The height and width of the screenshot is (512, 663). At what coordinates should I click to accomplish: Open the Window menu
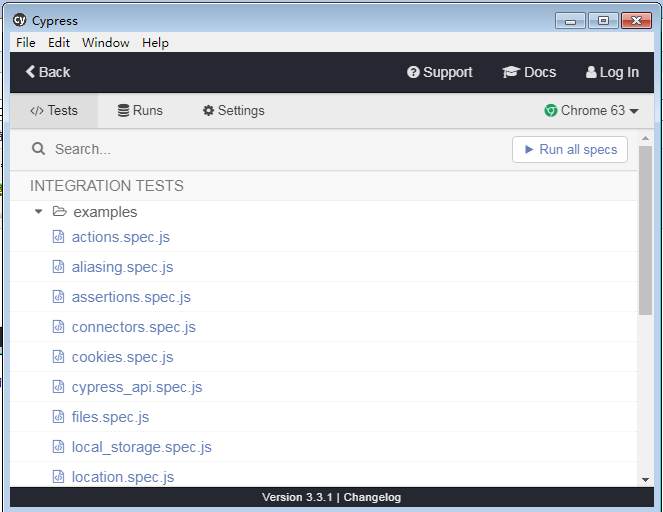click(x=105, y=43)
